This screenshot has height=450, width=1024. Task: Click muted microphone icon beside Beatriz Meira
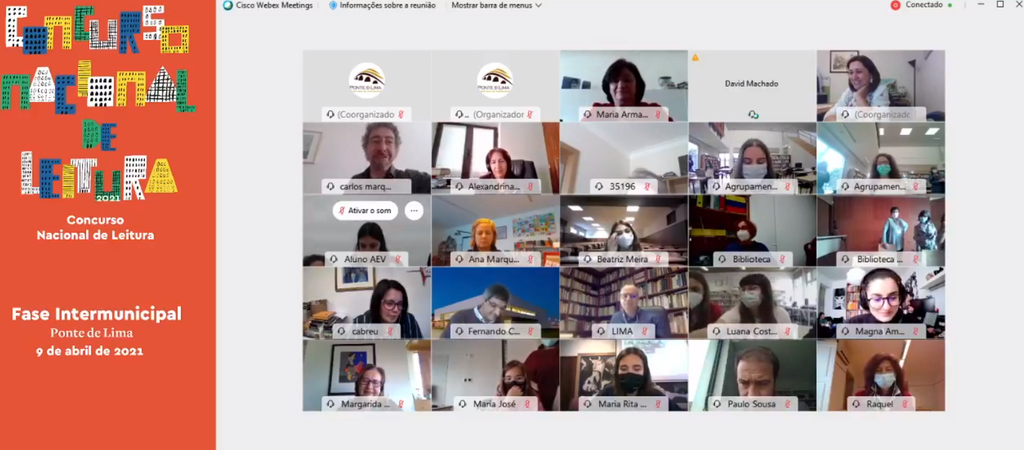click(x=659, y=259)
